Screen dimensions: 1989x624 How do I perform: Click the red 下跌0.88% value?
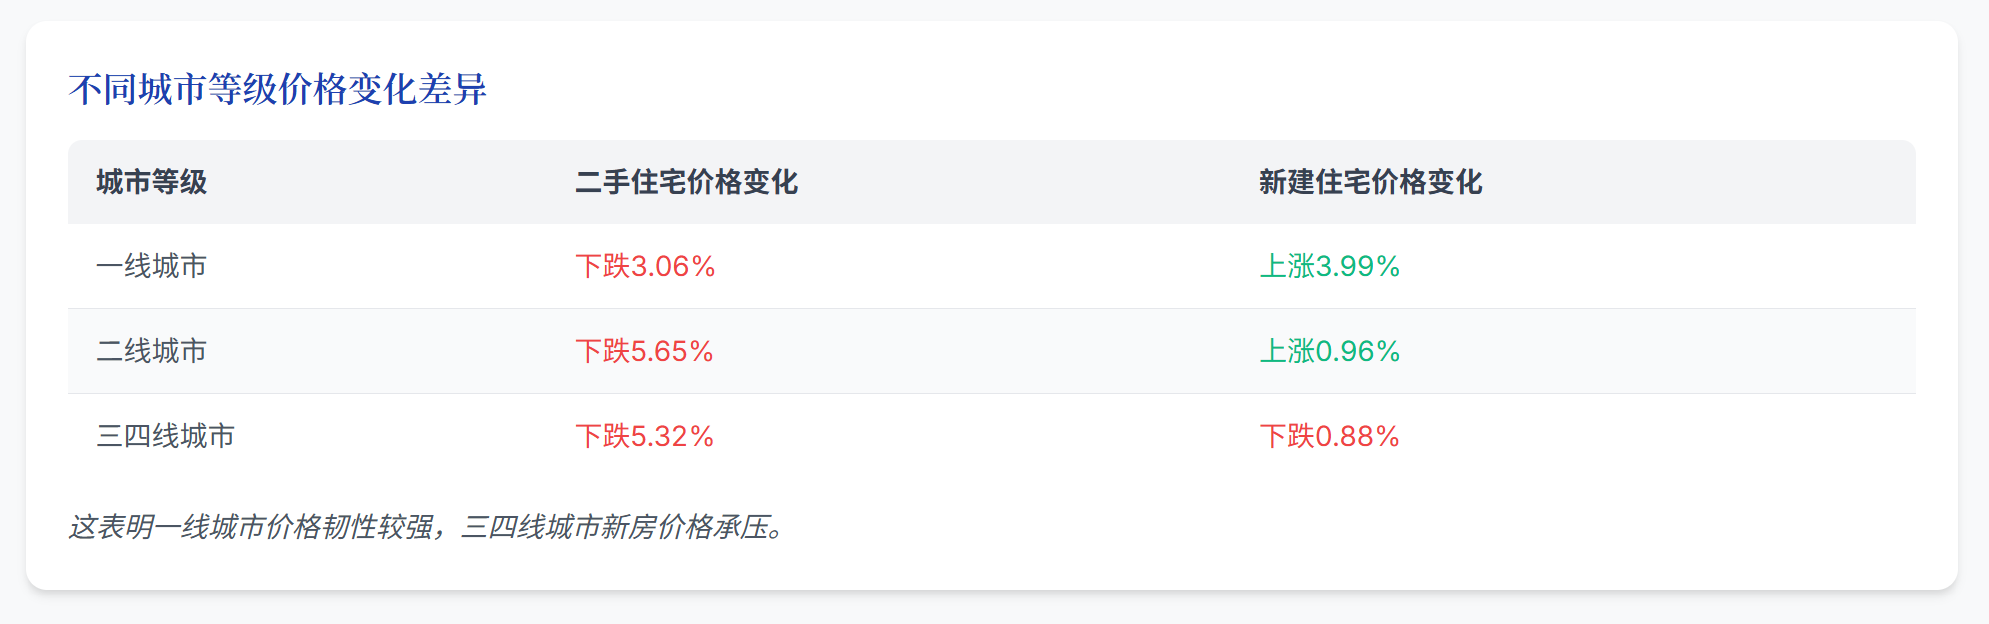(1329, 436)
